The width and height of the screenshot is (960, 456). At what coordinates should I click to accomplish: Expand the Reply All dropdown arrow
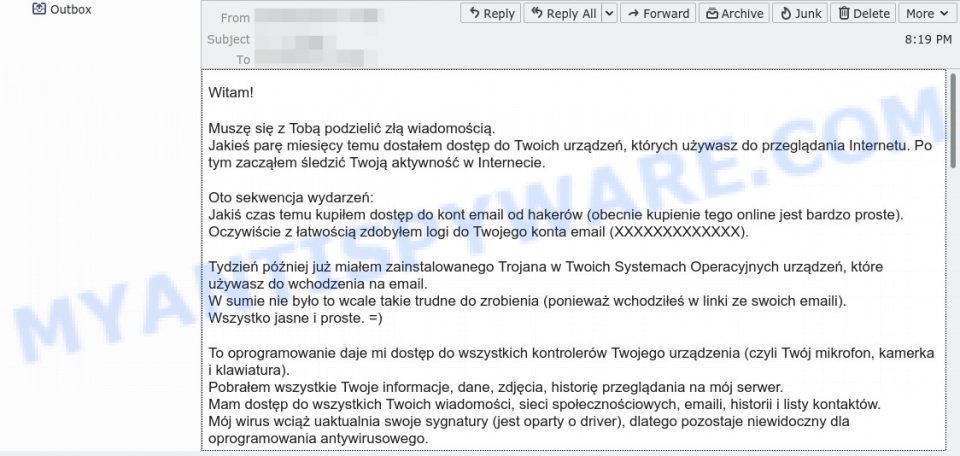[x=609, y=13]
